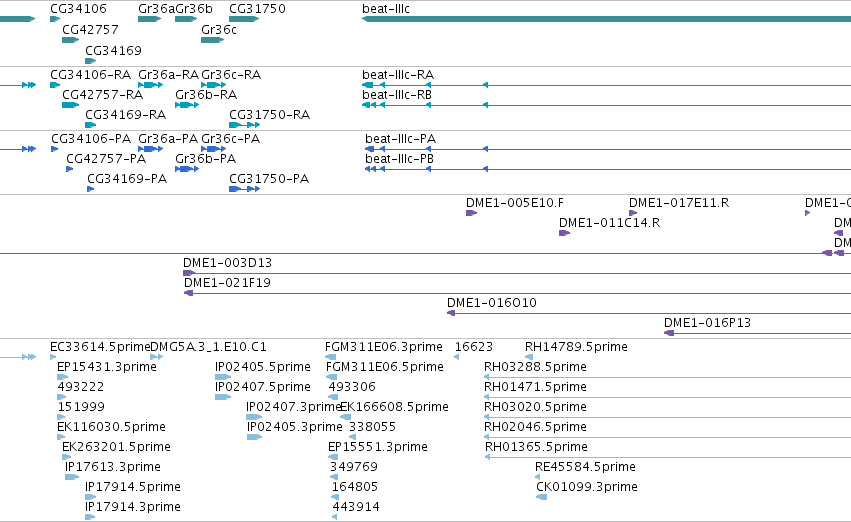851x522 pixels.
Task: Click the CG34169 gene feature
Action: tap(90, 61)
